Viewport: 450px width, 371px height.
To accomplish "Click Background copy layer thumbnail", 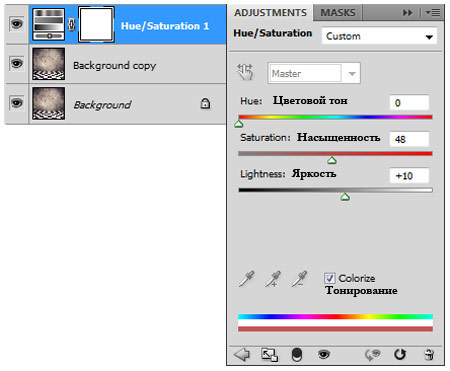I will click(x=49, y=64).
